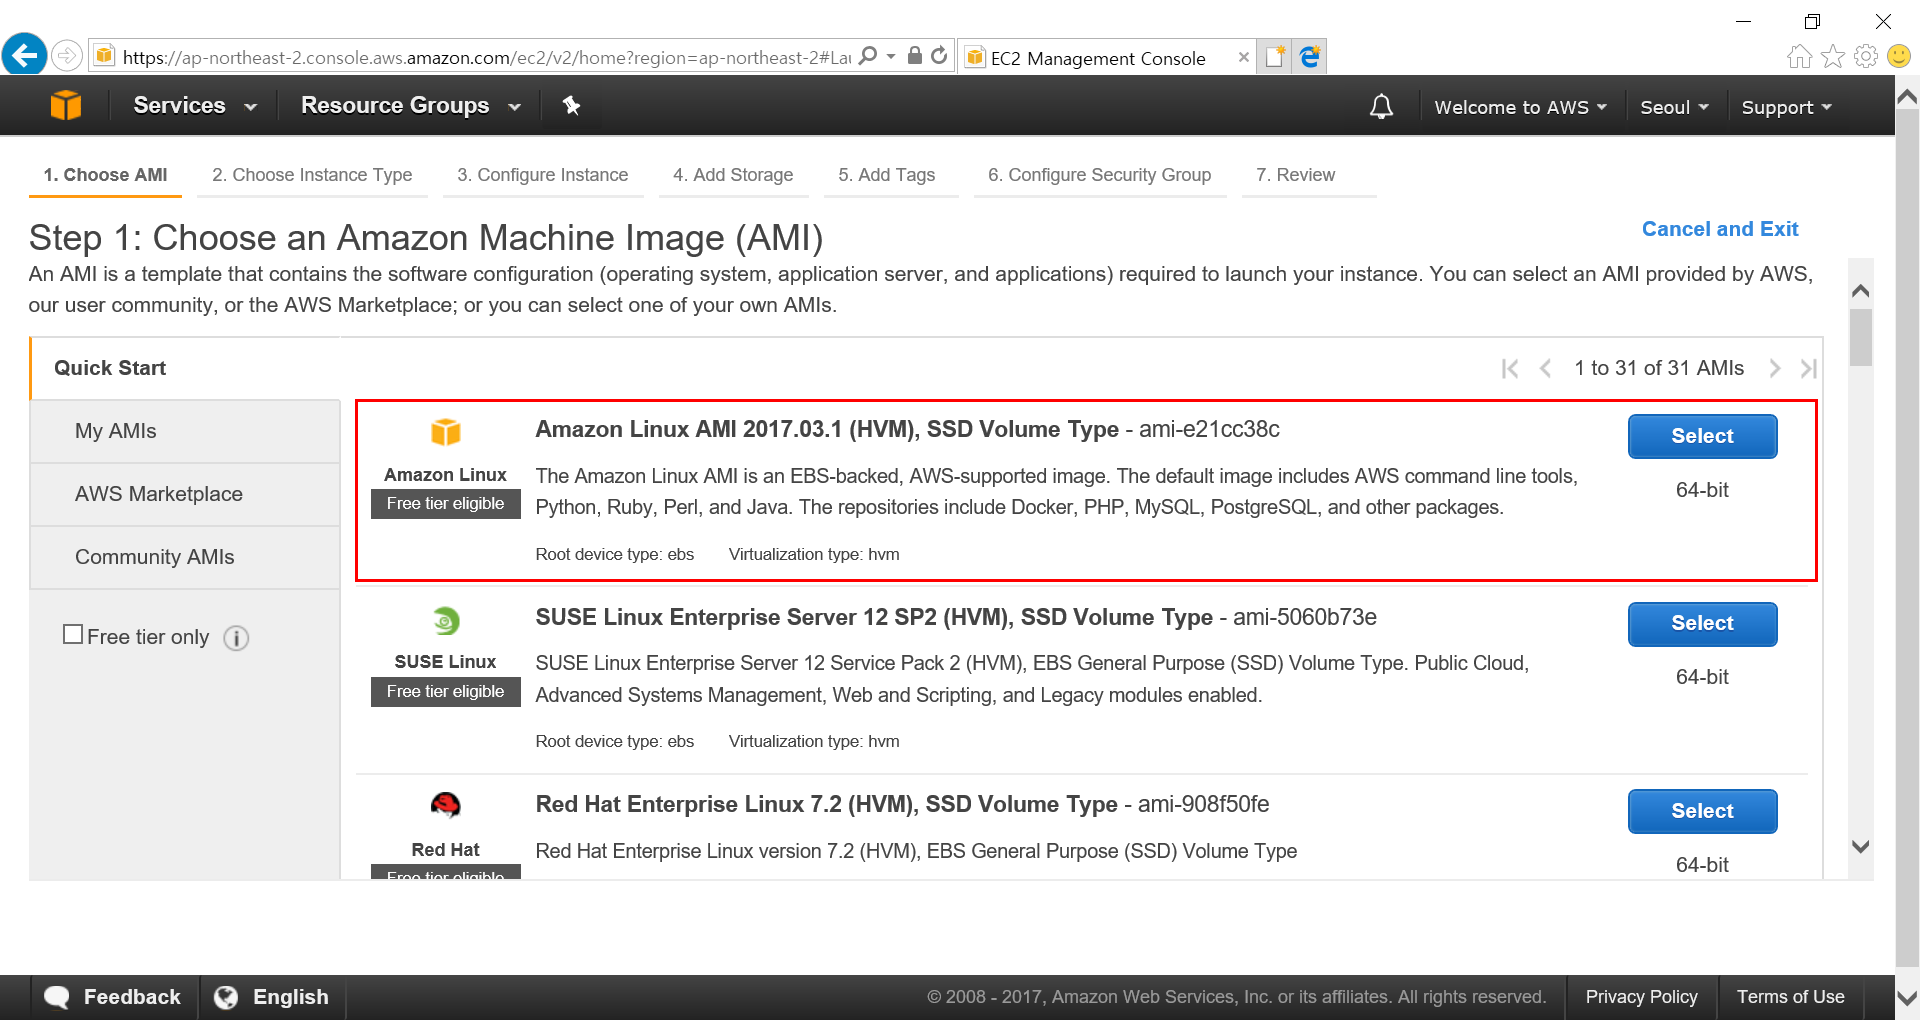Open the Seoul region dropdown
Screen dimensions: 1920x1020
pyautogui.click(x=1674, y=107)
